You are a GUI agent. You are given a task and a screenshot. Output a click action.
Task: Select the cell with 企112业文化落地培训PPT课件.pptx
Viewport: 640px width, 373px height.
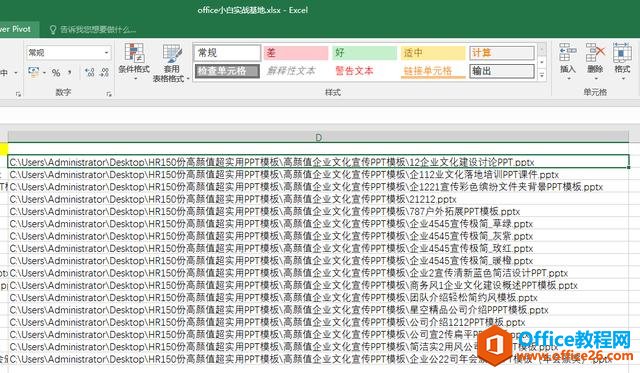pyautogui.click(x=318, y=174)
